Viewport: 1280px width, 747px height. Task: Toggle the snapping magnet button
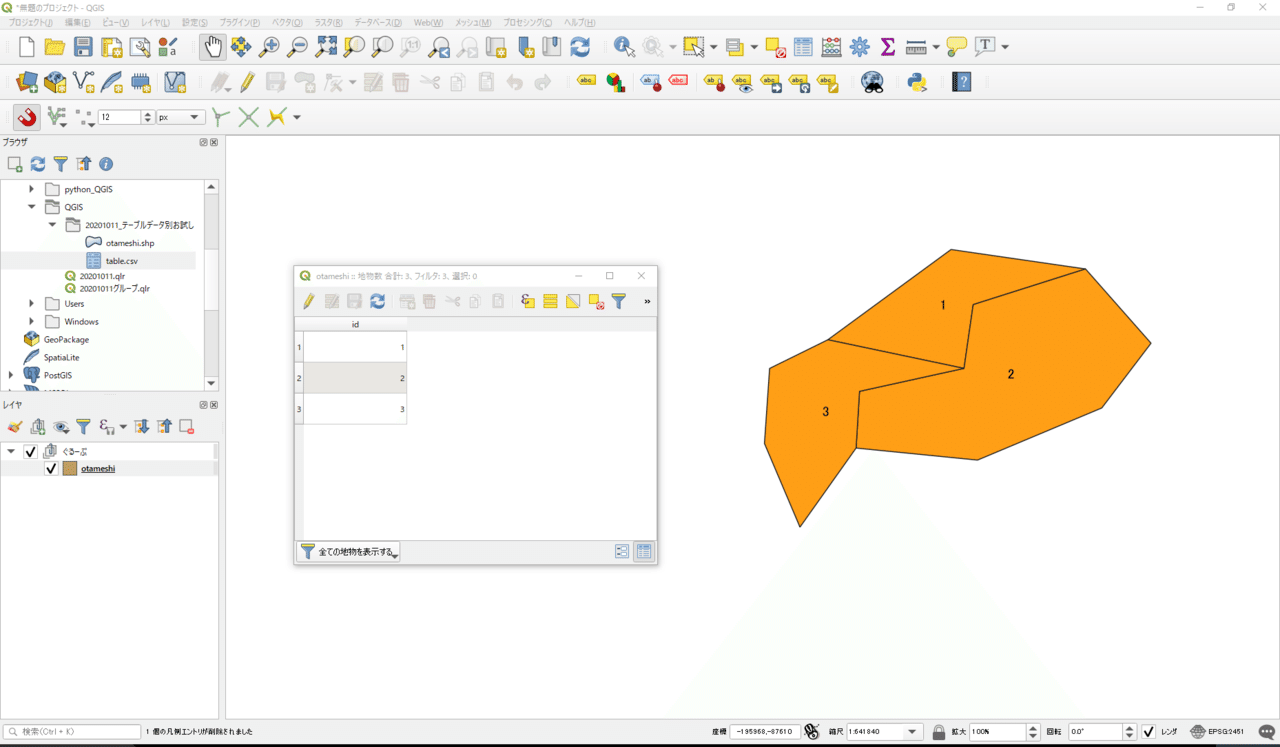click(27, 117)
